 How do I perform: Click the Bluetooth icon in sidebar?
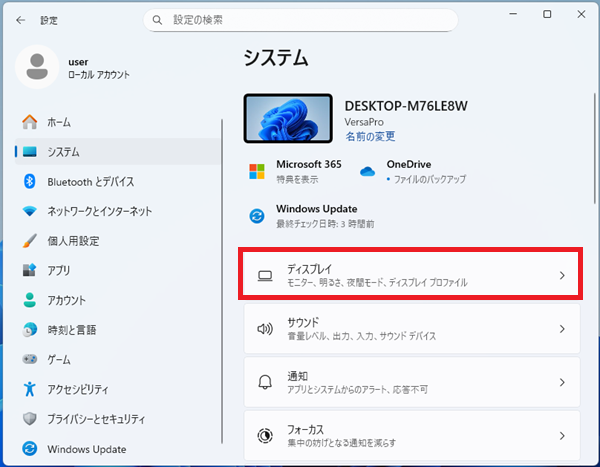click(x=30, y=181)
